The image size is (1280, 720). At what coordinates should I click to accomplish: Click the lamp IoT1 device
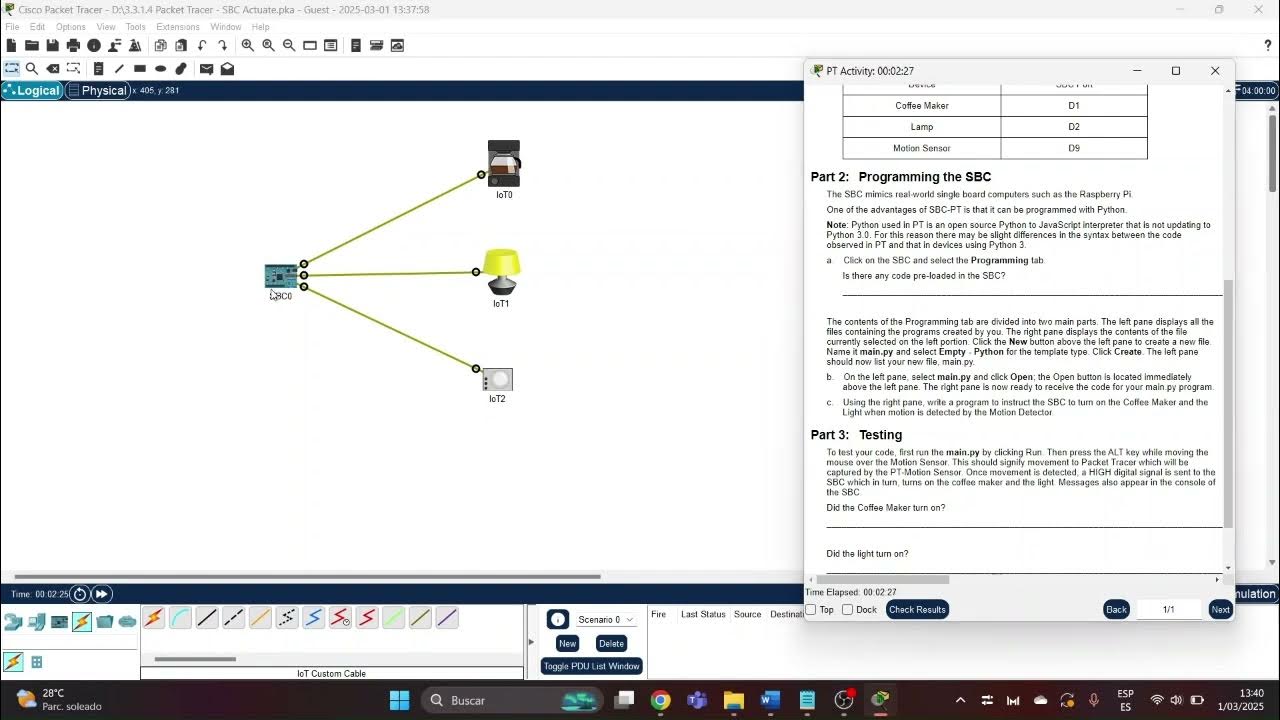501,271
